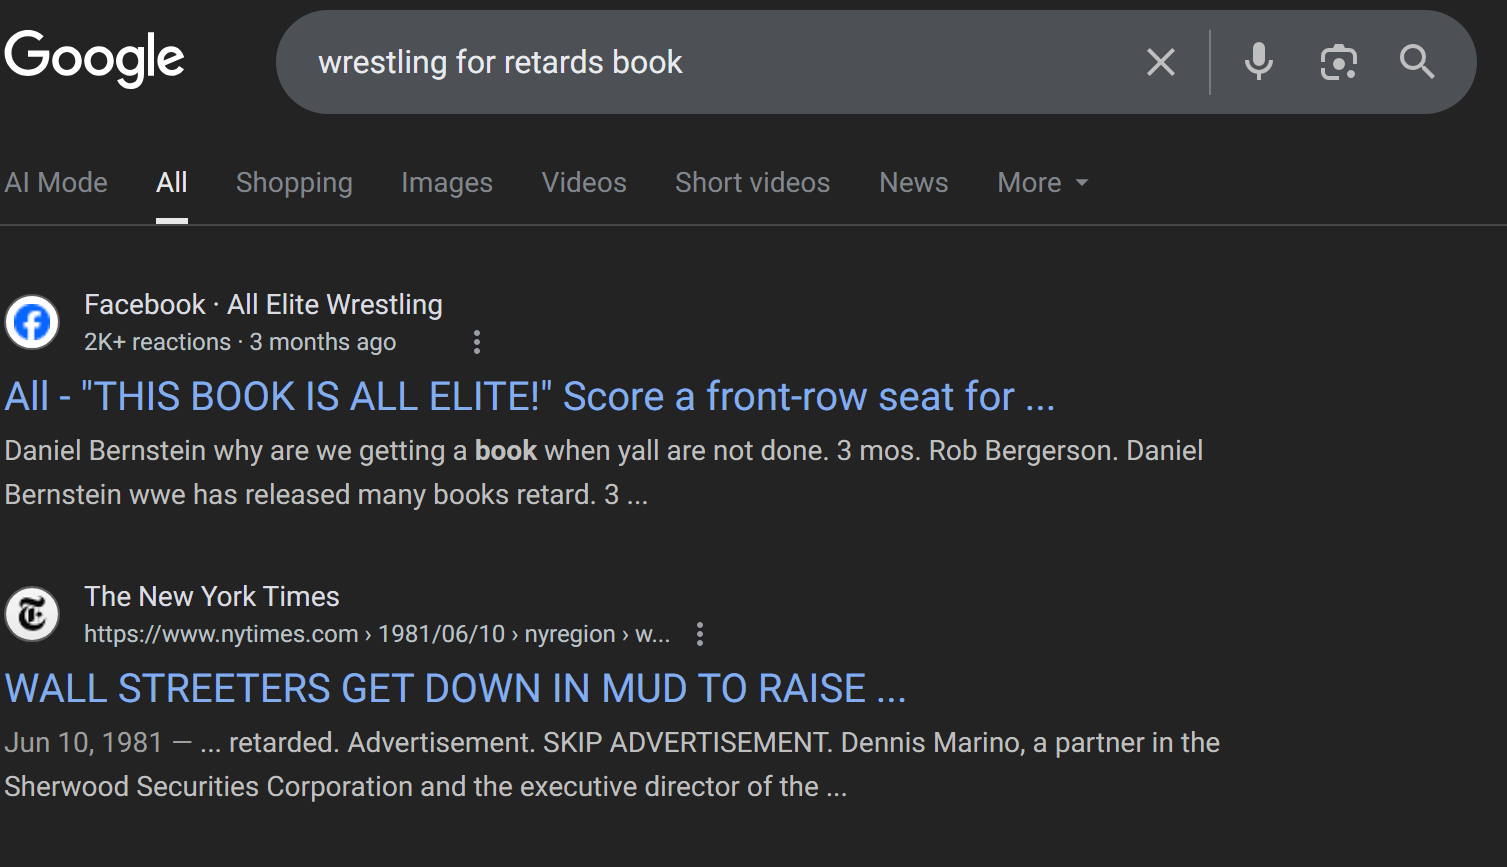
Task: View the News tab
Action: (x=913, y=183)
